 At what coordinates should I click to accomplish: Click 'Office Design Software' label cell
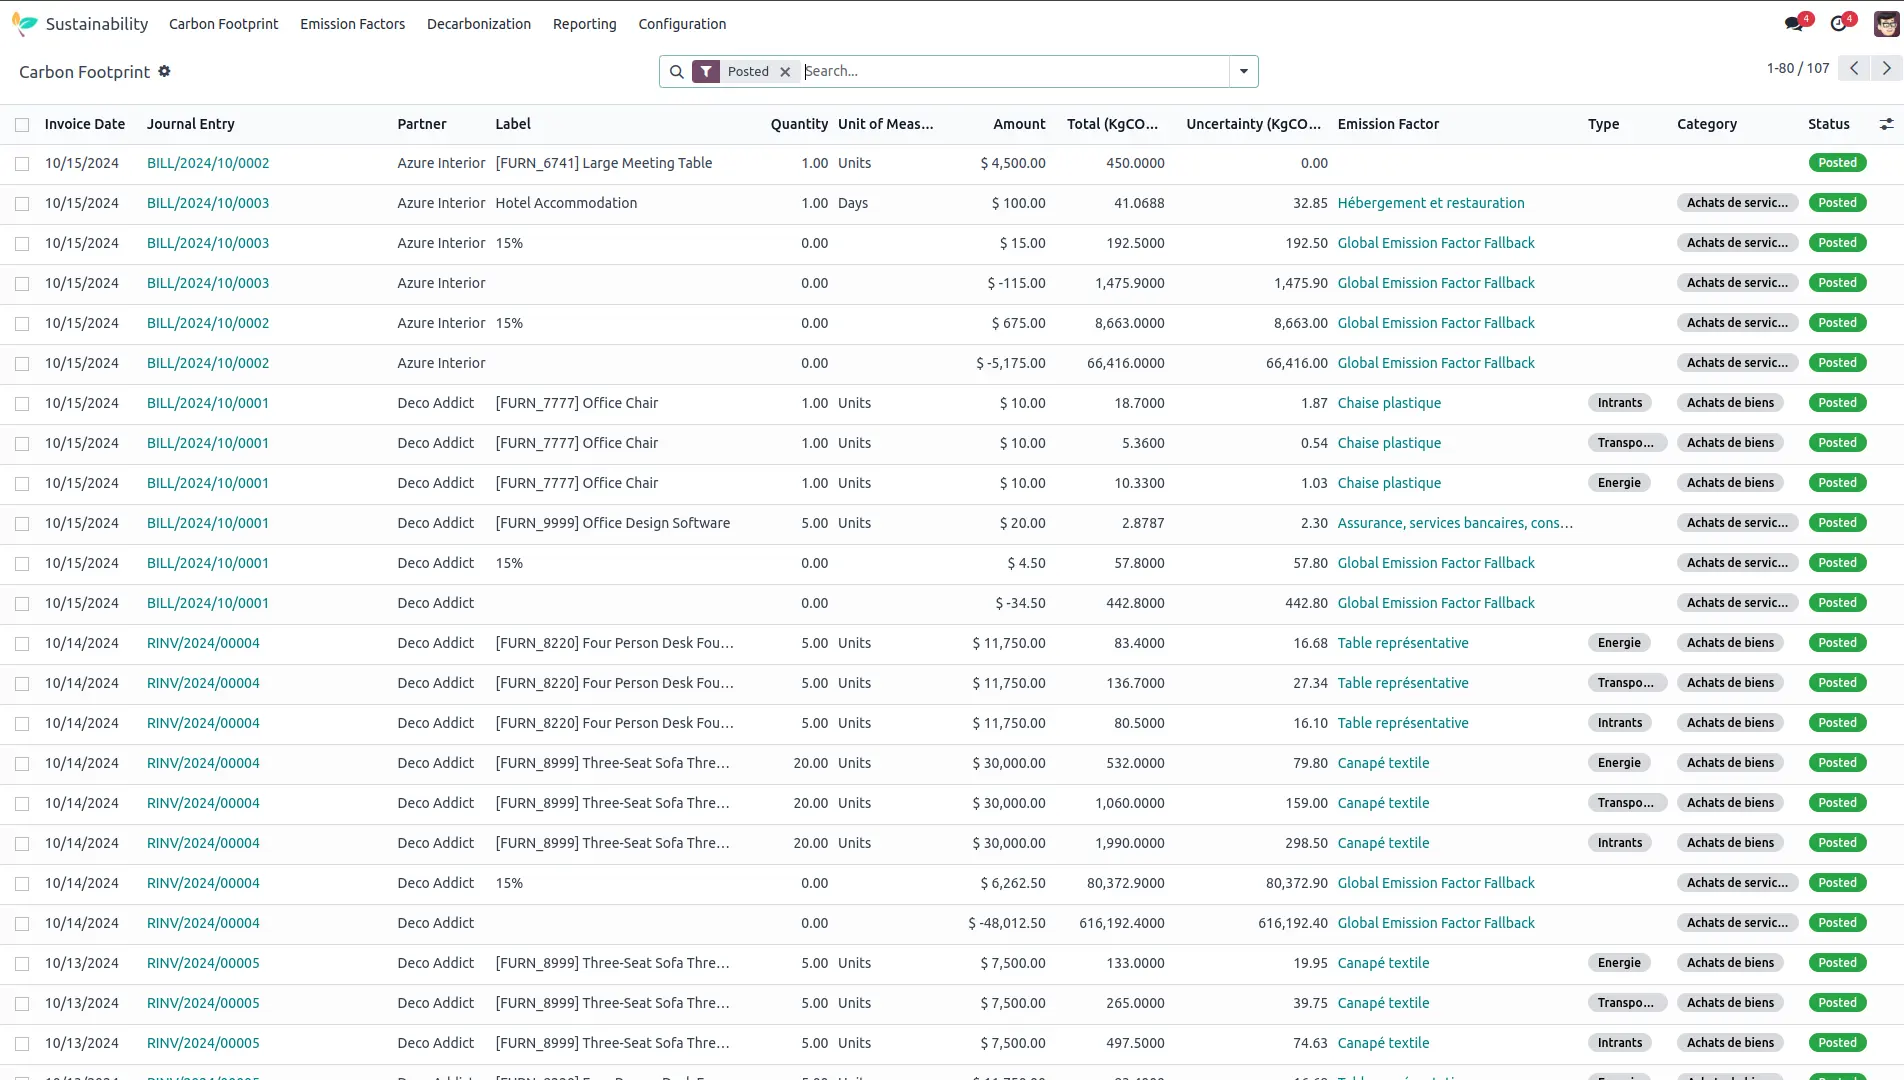coord(613,523)
